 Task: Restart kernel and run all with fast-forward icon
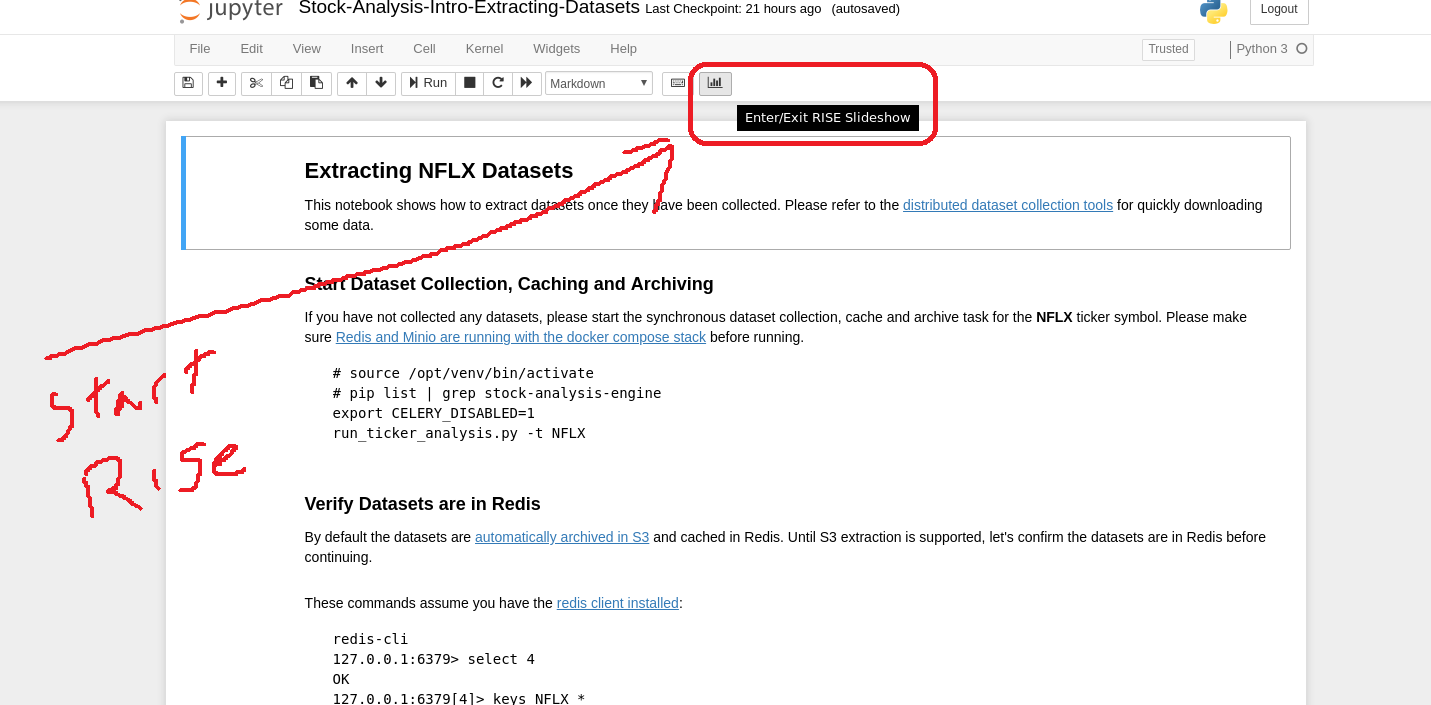pyautogui.click(x=527, y=83)
